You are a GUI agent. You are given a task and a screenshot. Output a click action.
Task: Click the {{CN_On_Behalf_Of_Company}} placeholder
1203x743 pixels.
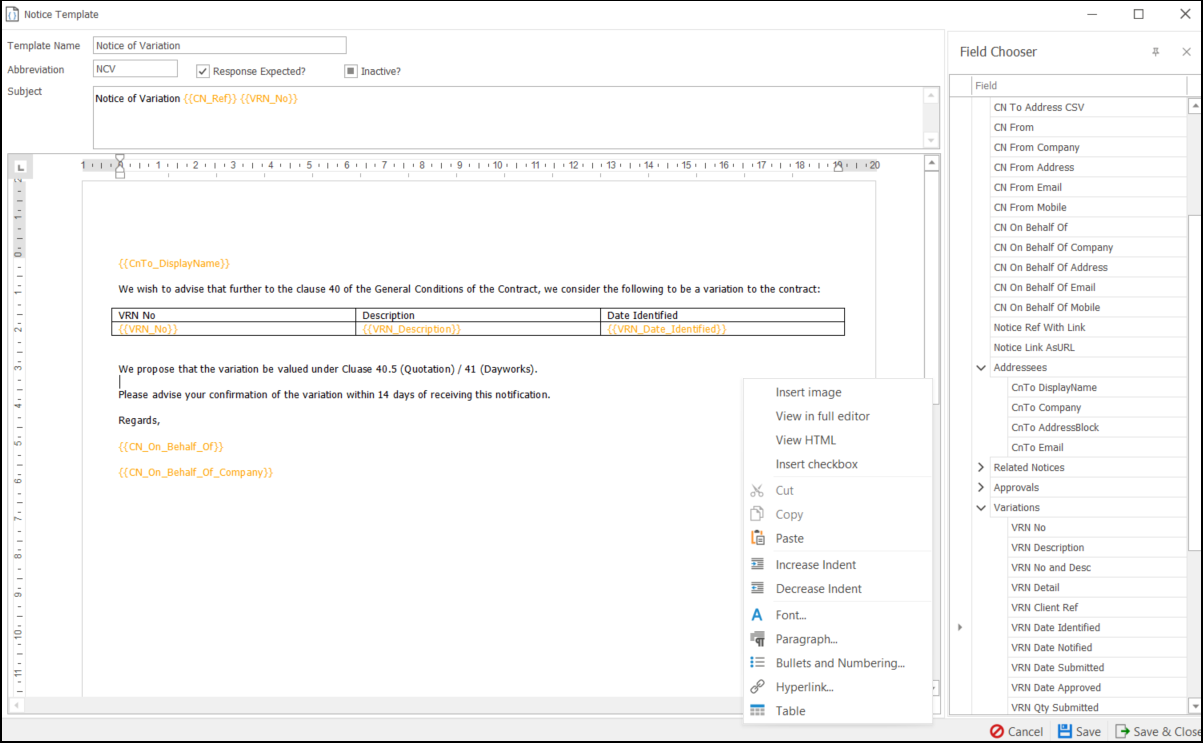tap(195, 472)
